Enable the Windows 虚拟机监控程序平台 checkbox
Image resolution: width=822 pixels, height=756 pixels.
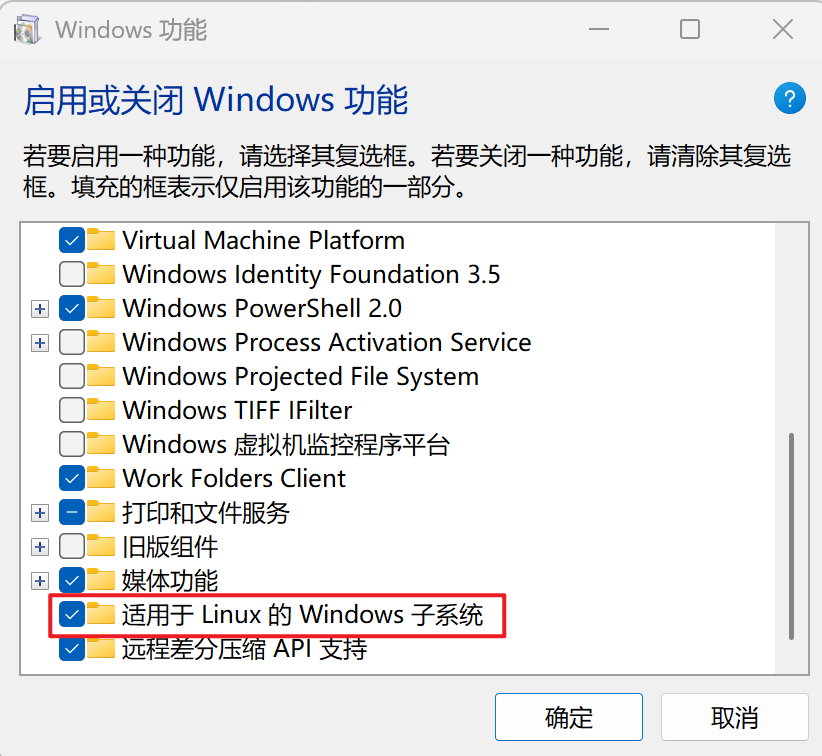[72, 444]
